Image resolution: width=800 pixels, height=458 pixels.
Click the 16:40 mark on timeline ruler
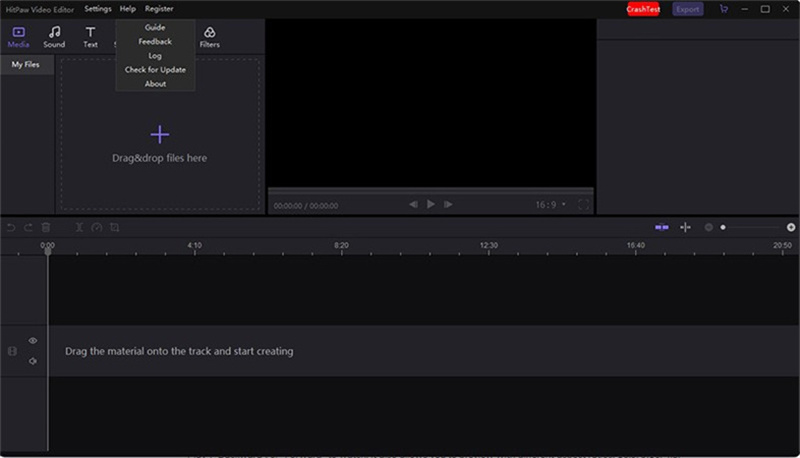(x=636, y=246)
